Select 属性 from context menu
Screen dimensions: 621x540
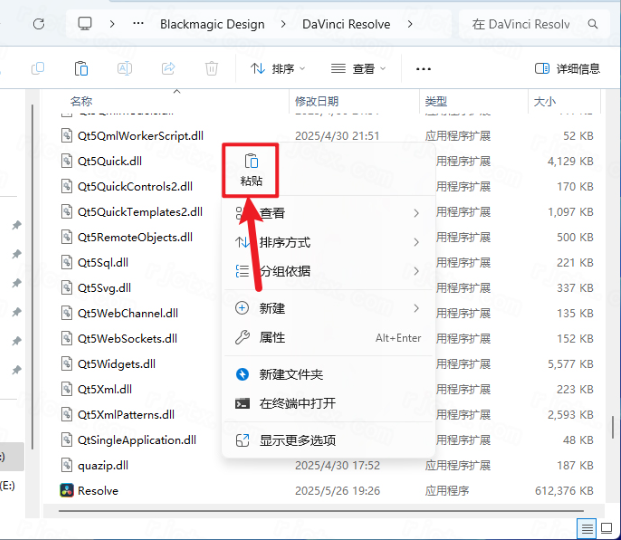click(x=328, y=338)
